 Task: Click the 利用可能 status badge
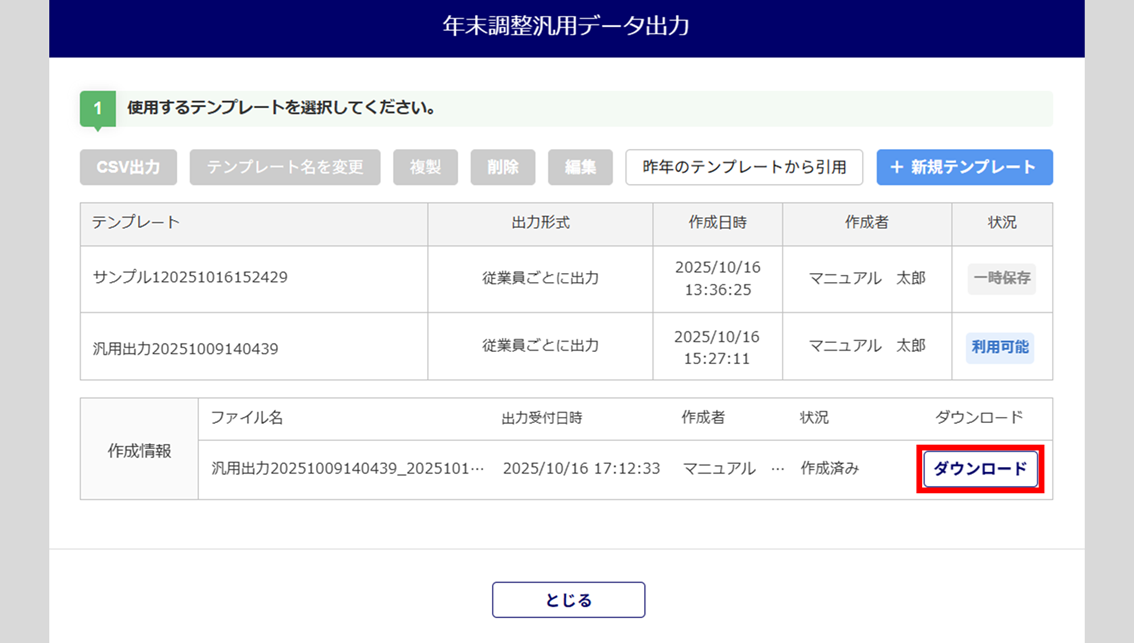(x=1000, y=347)
